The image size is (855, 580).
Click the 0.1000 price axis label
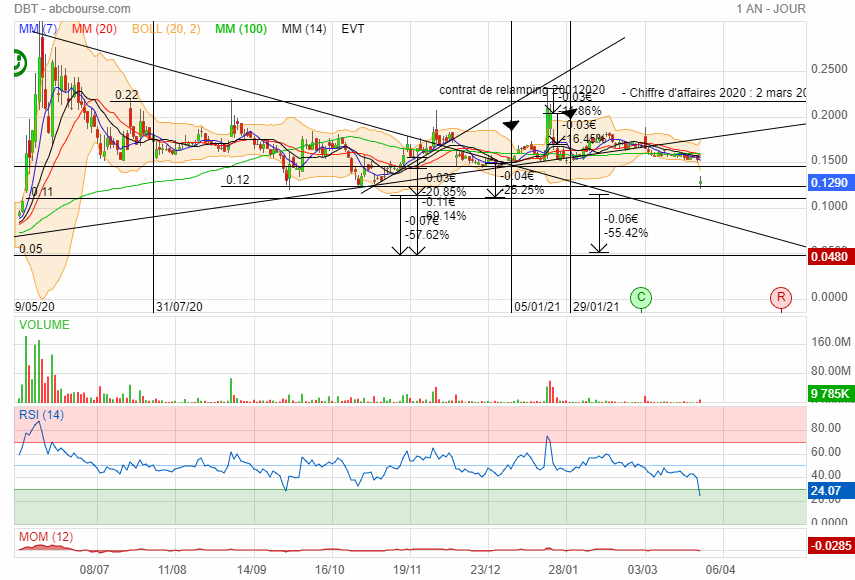[829, 206]
